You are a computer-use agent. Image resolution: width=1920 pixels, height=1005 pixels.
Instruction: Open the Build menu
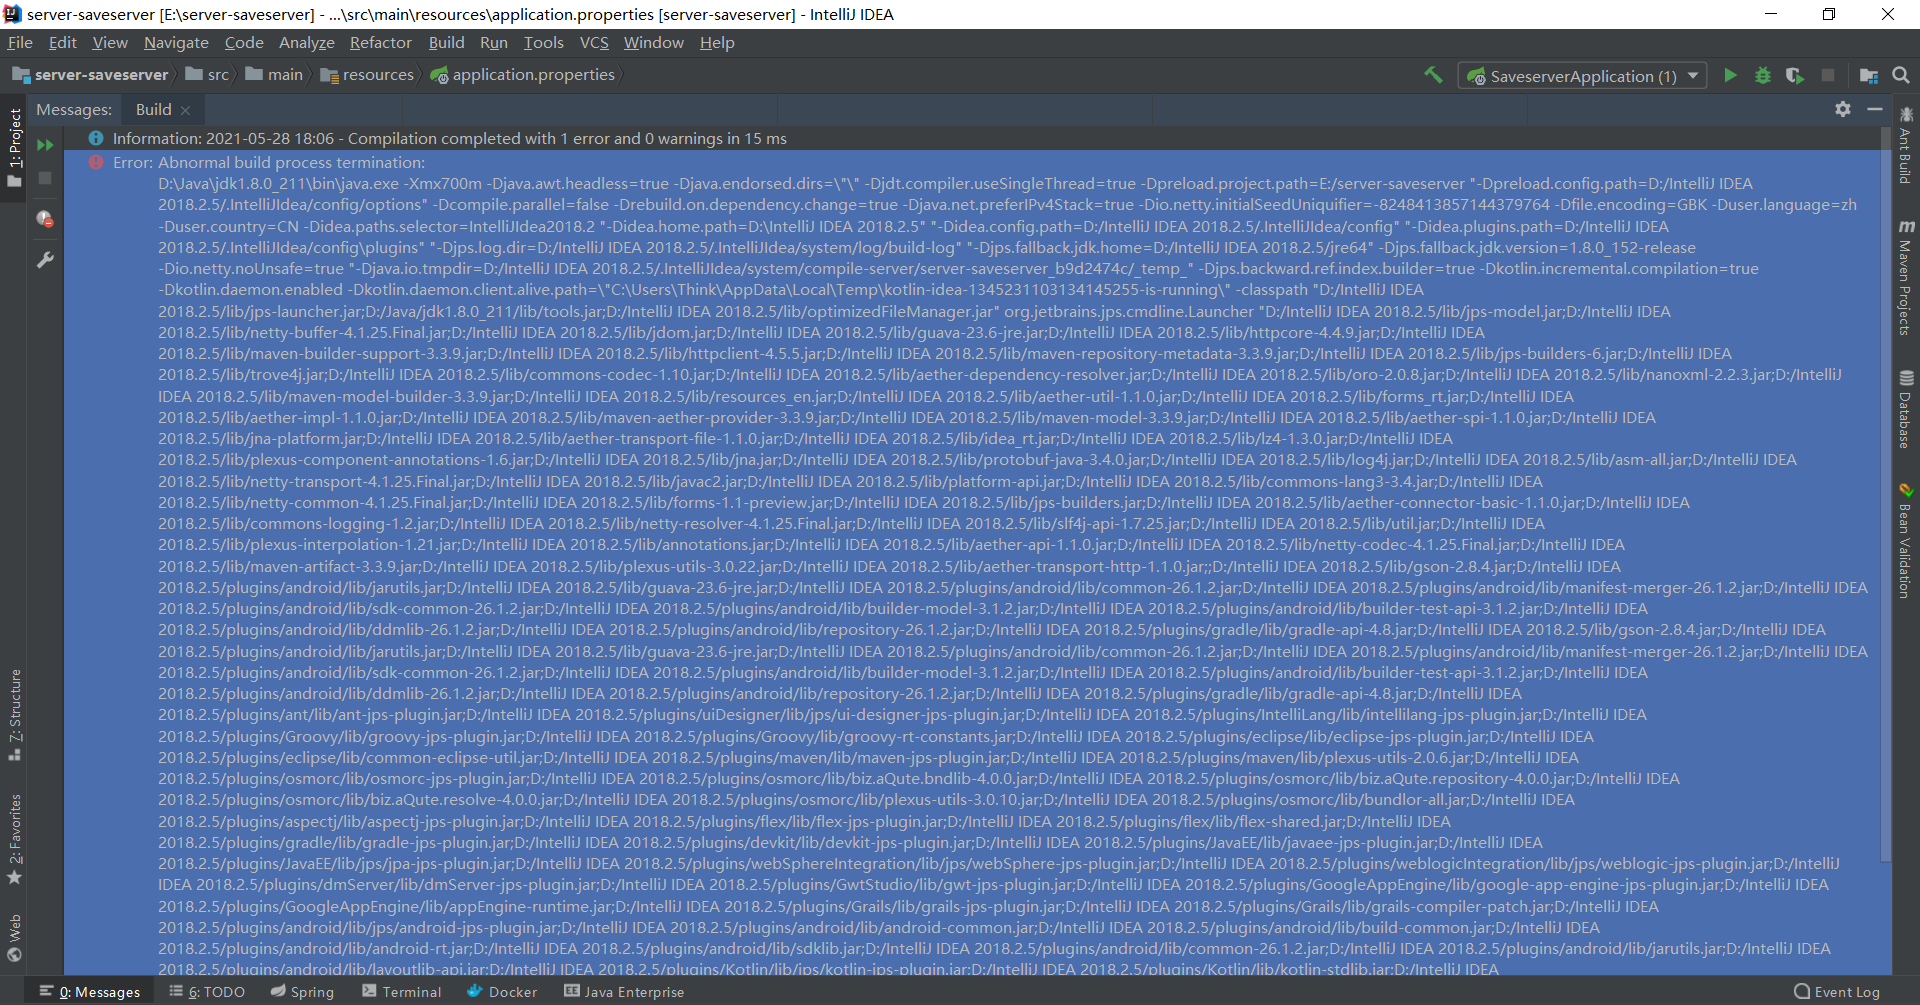click(446, 42)
